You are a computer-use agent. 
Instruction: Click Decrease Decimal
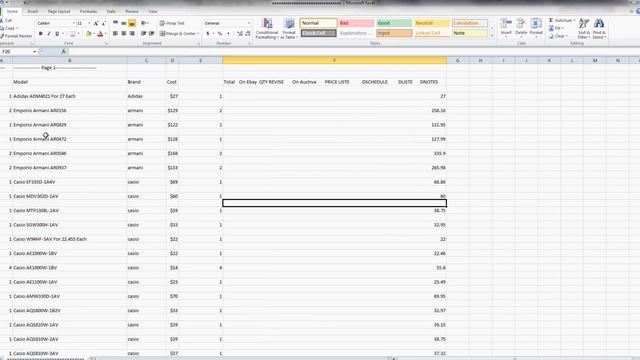coord(248,33)
